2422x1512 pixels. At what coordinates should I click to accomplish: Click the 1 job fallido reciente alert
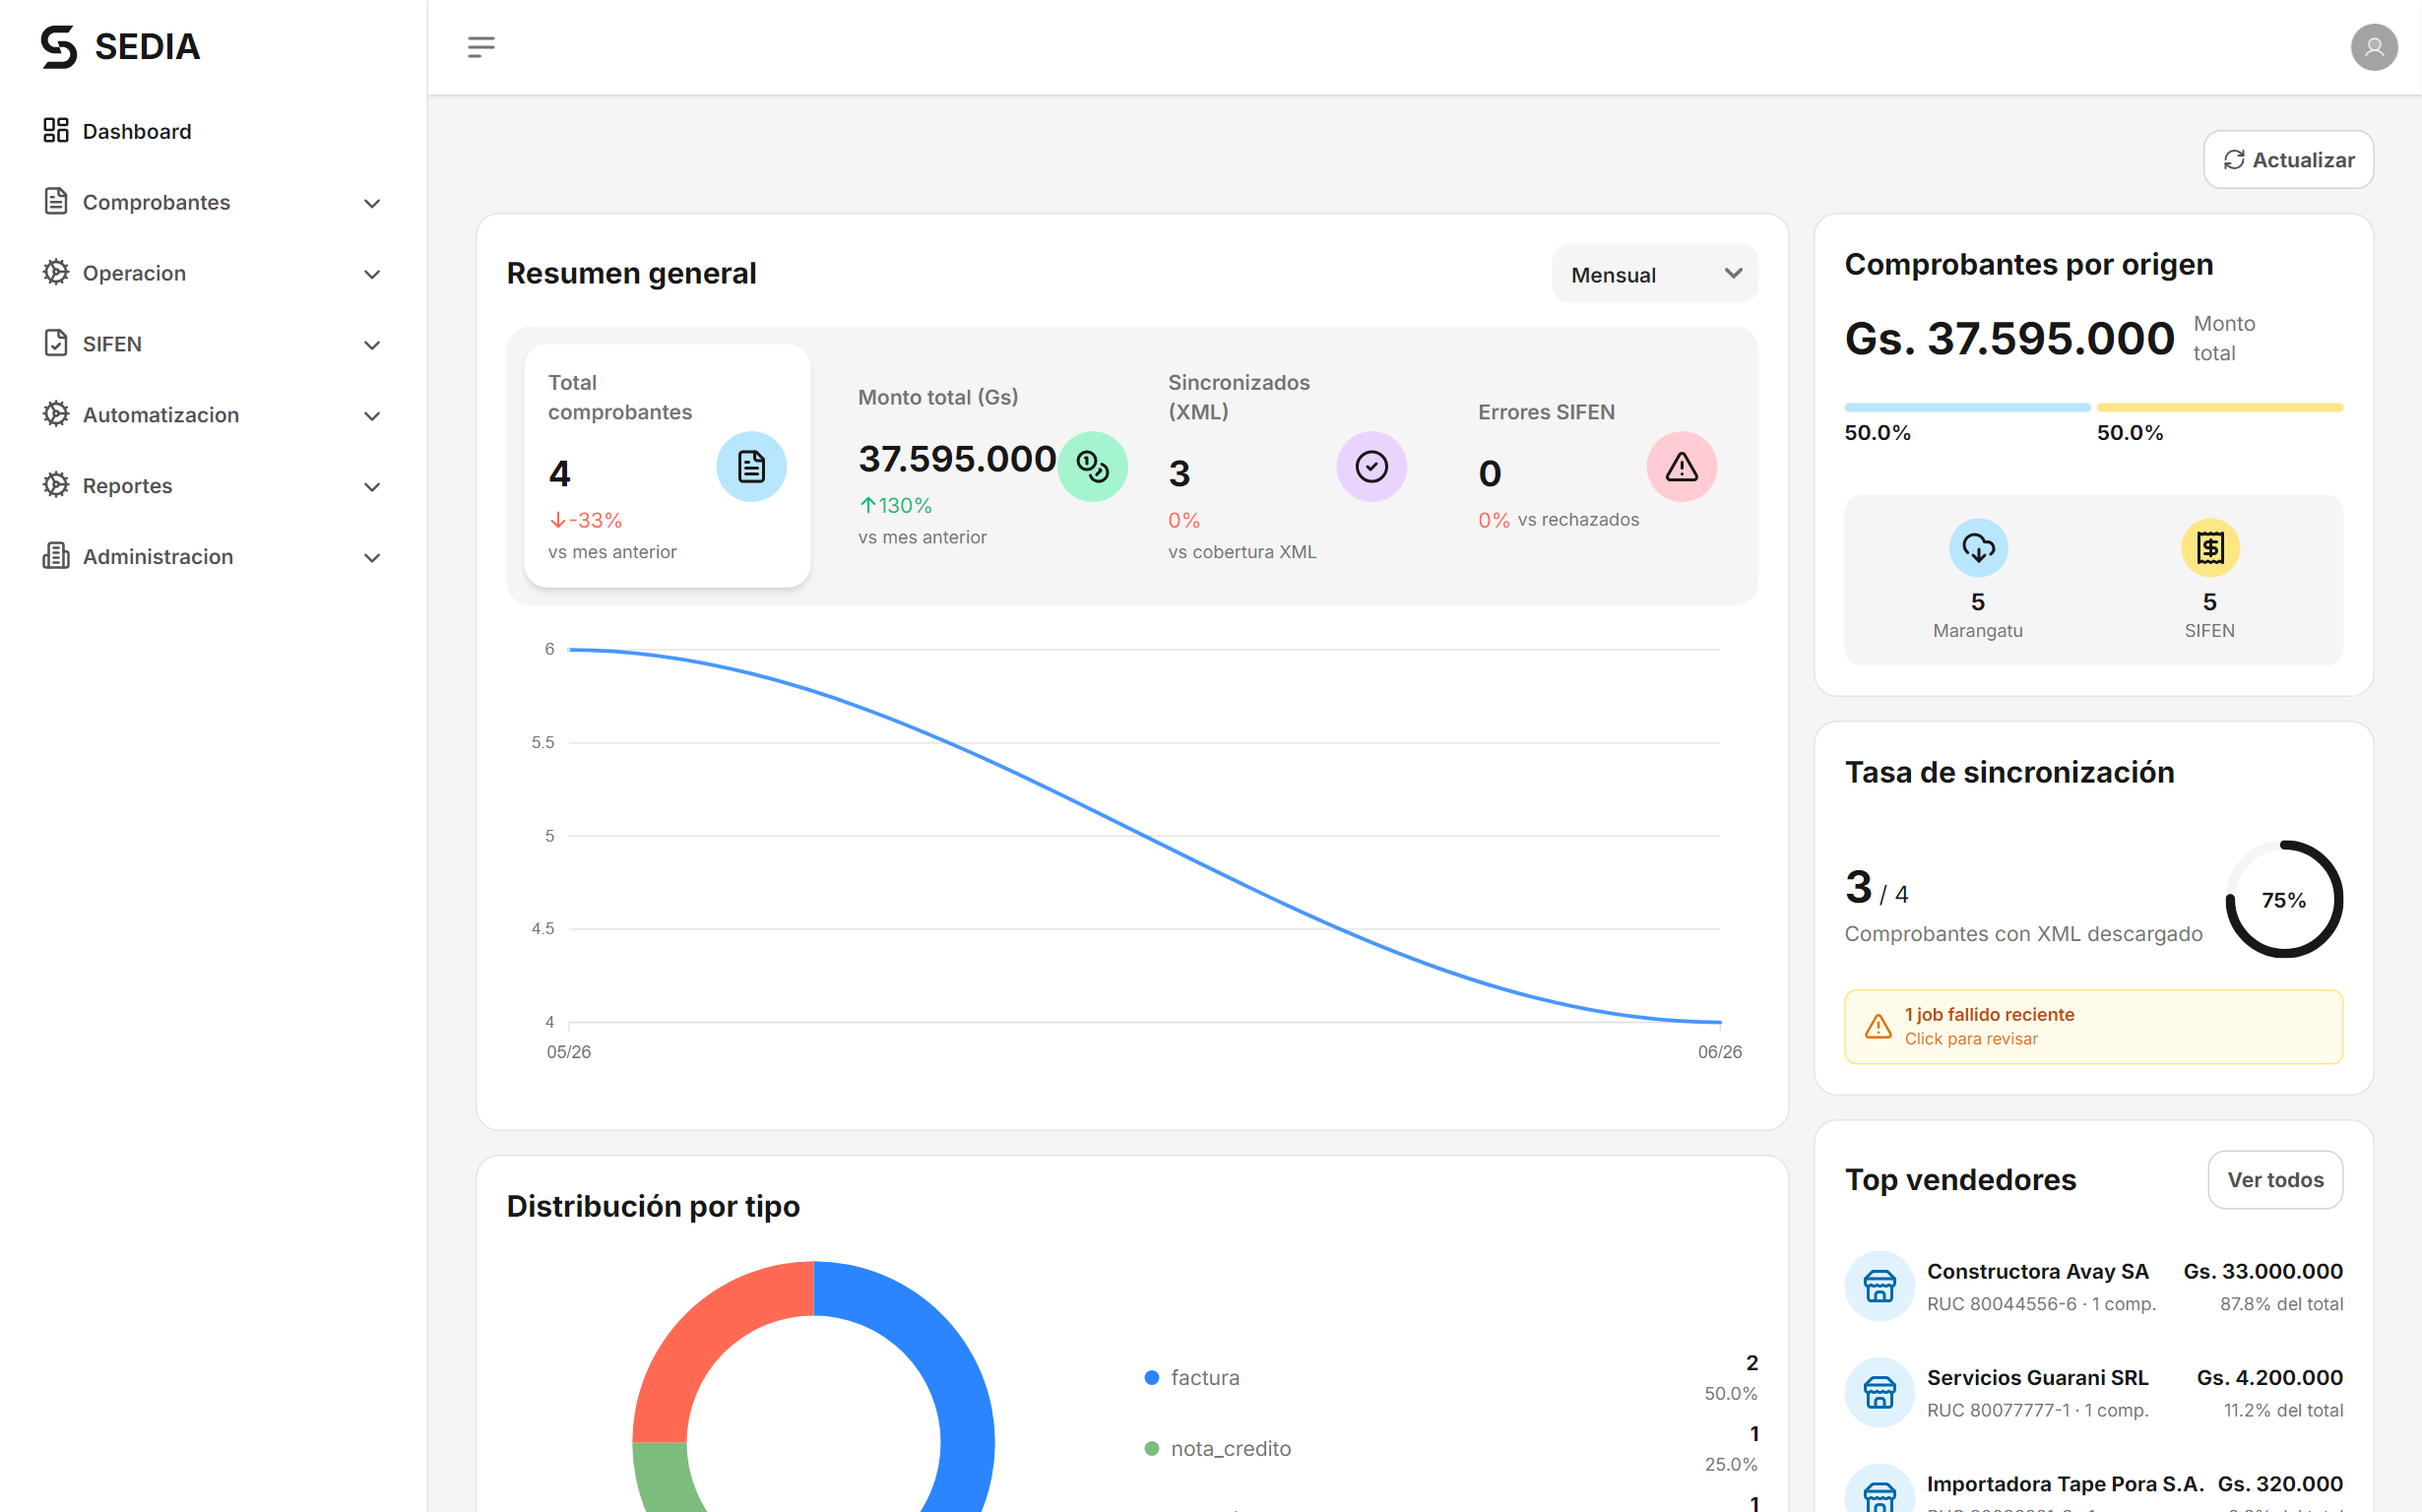(x=2093, y=1027)
